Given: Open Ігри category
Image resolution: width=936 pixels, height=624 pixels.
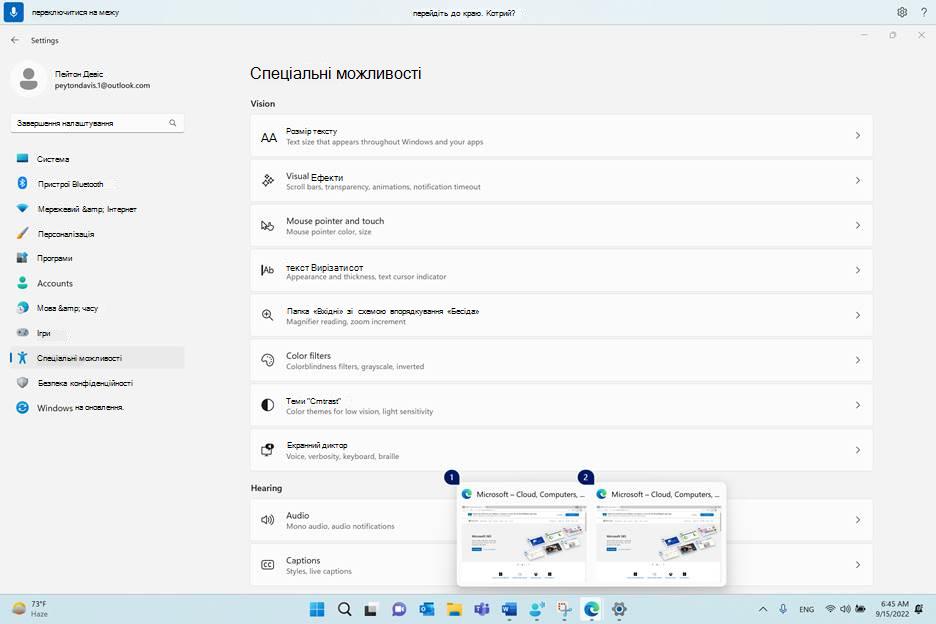Looking at the screenshot, I should [97, 333].
